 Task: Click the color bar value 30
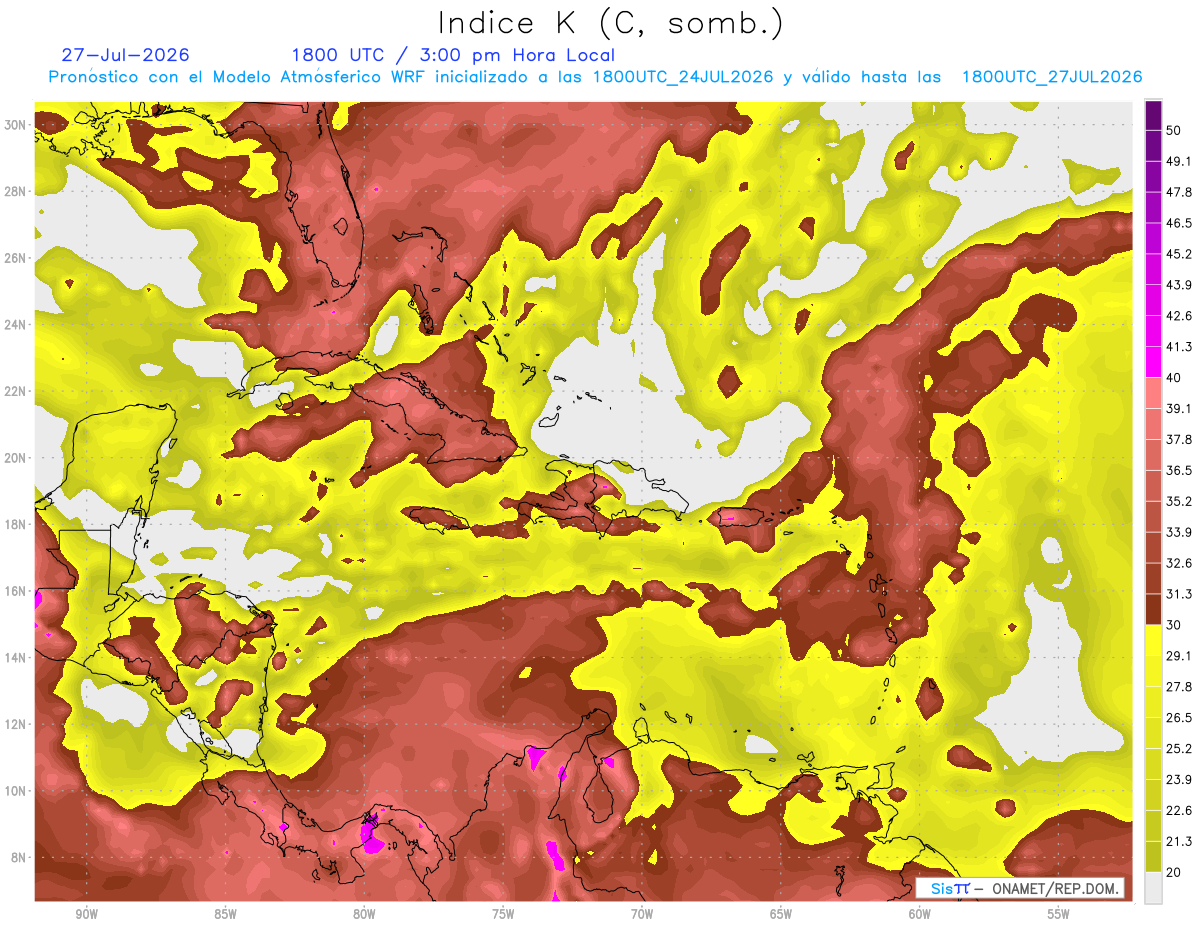1176,625
